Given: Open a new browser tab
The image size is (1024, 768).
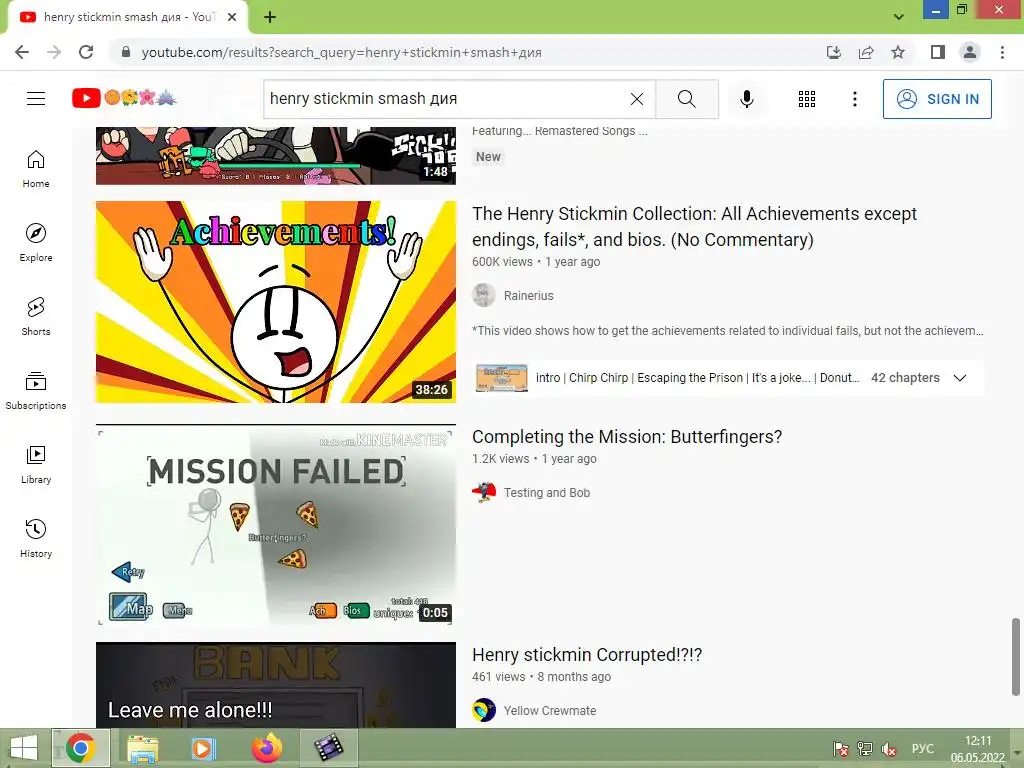Looking at the screenshot, I should [x=270, y=18].
